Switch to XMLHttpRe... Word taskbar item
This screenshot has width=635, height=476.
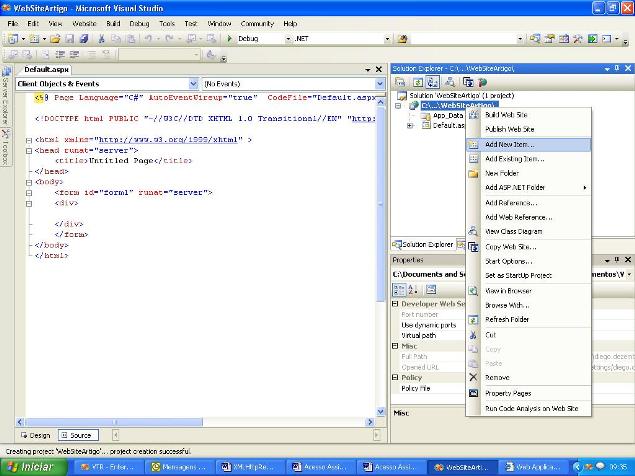tap(249, 467)
